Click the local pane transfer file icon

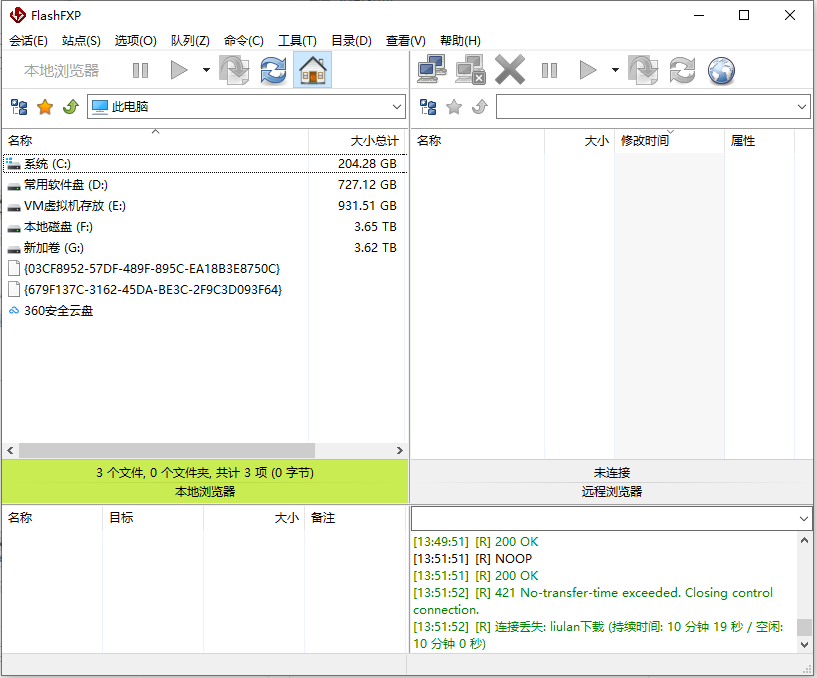pos(234,70)
